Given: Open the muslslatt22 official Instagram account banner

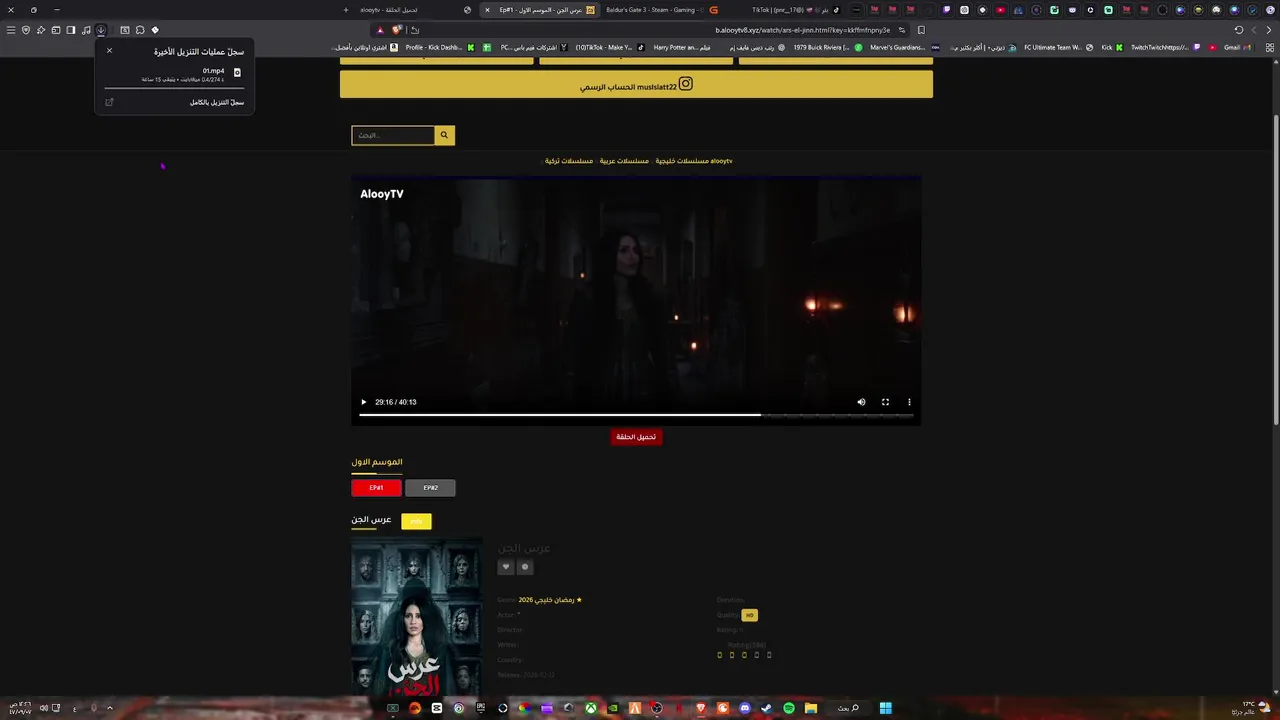Looking at the screenshot, I should tap(636, 85).
